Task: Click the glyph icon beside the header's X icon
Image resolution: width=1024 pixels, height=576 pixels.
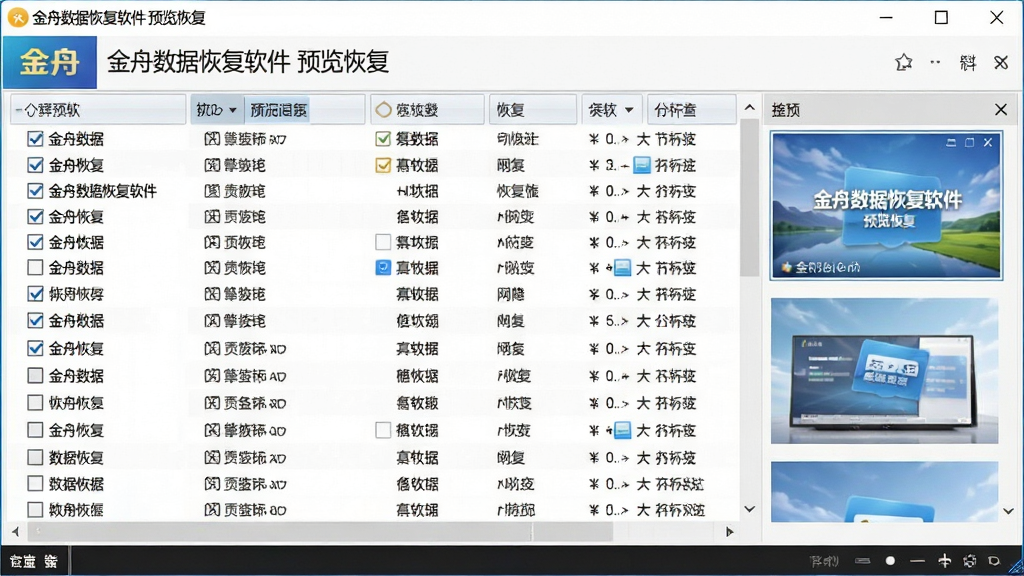Action: [968, 63]
